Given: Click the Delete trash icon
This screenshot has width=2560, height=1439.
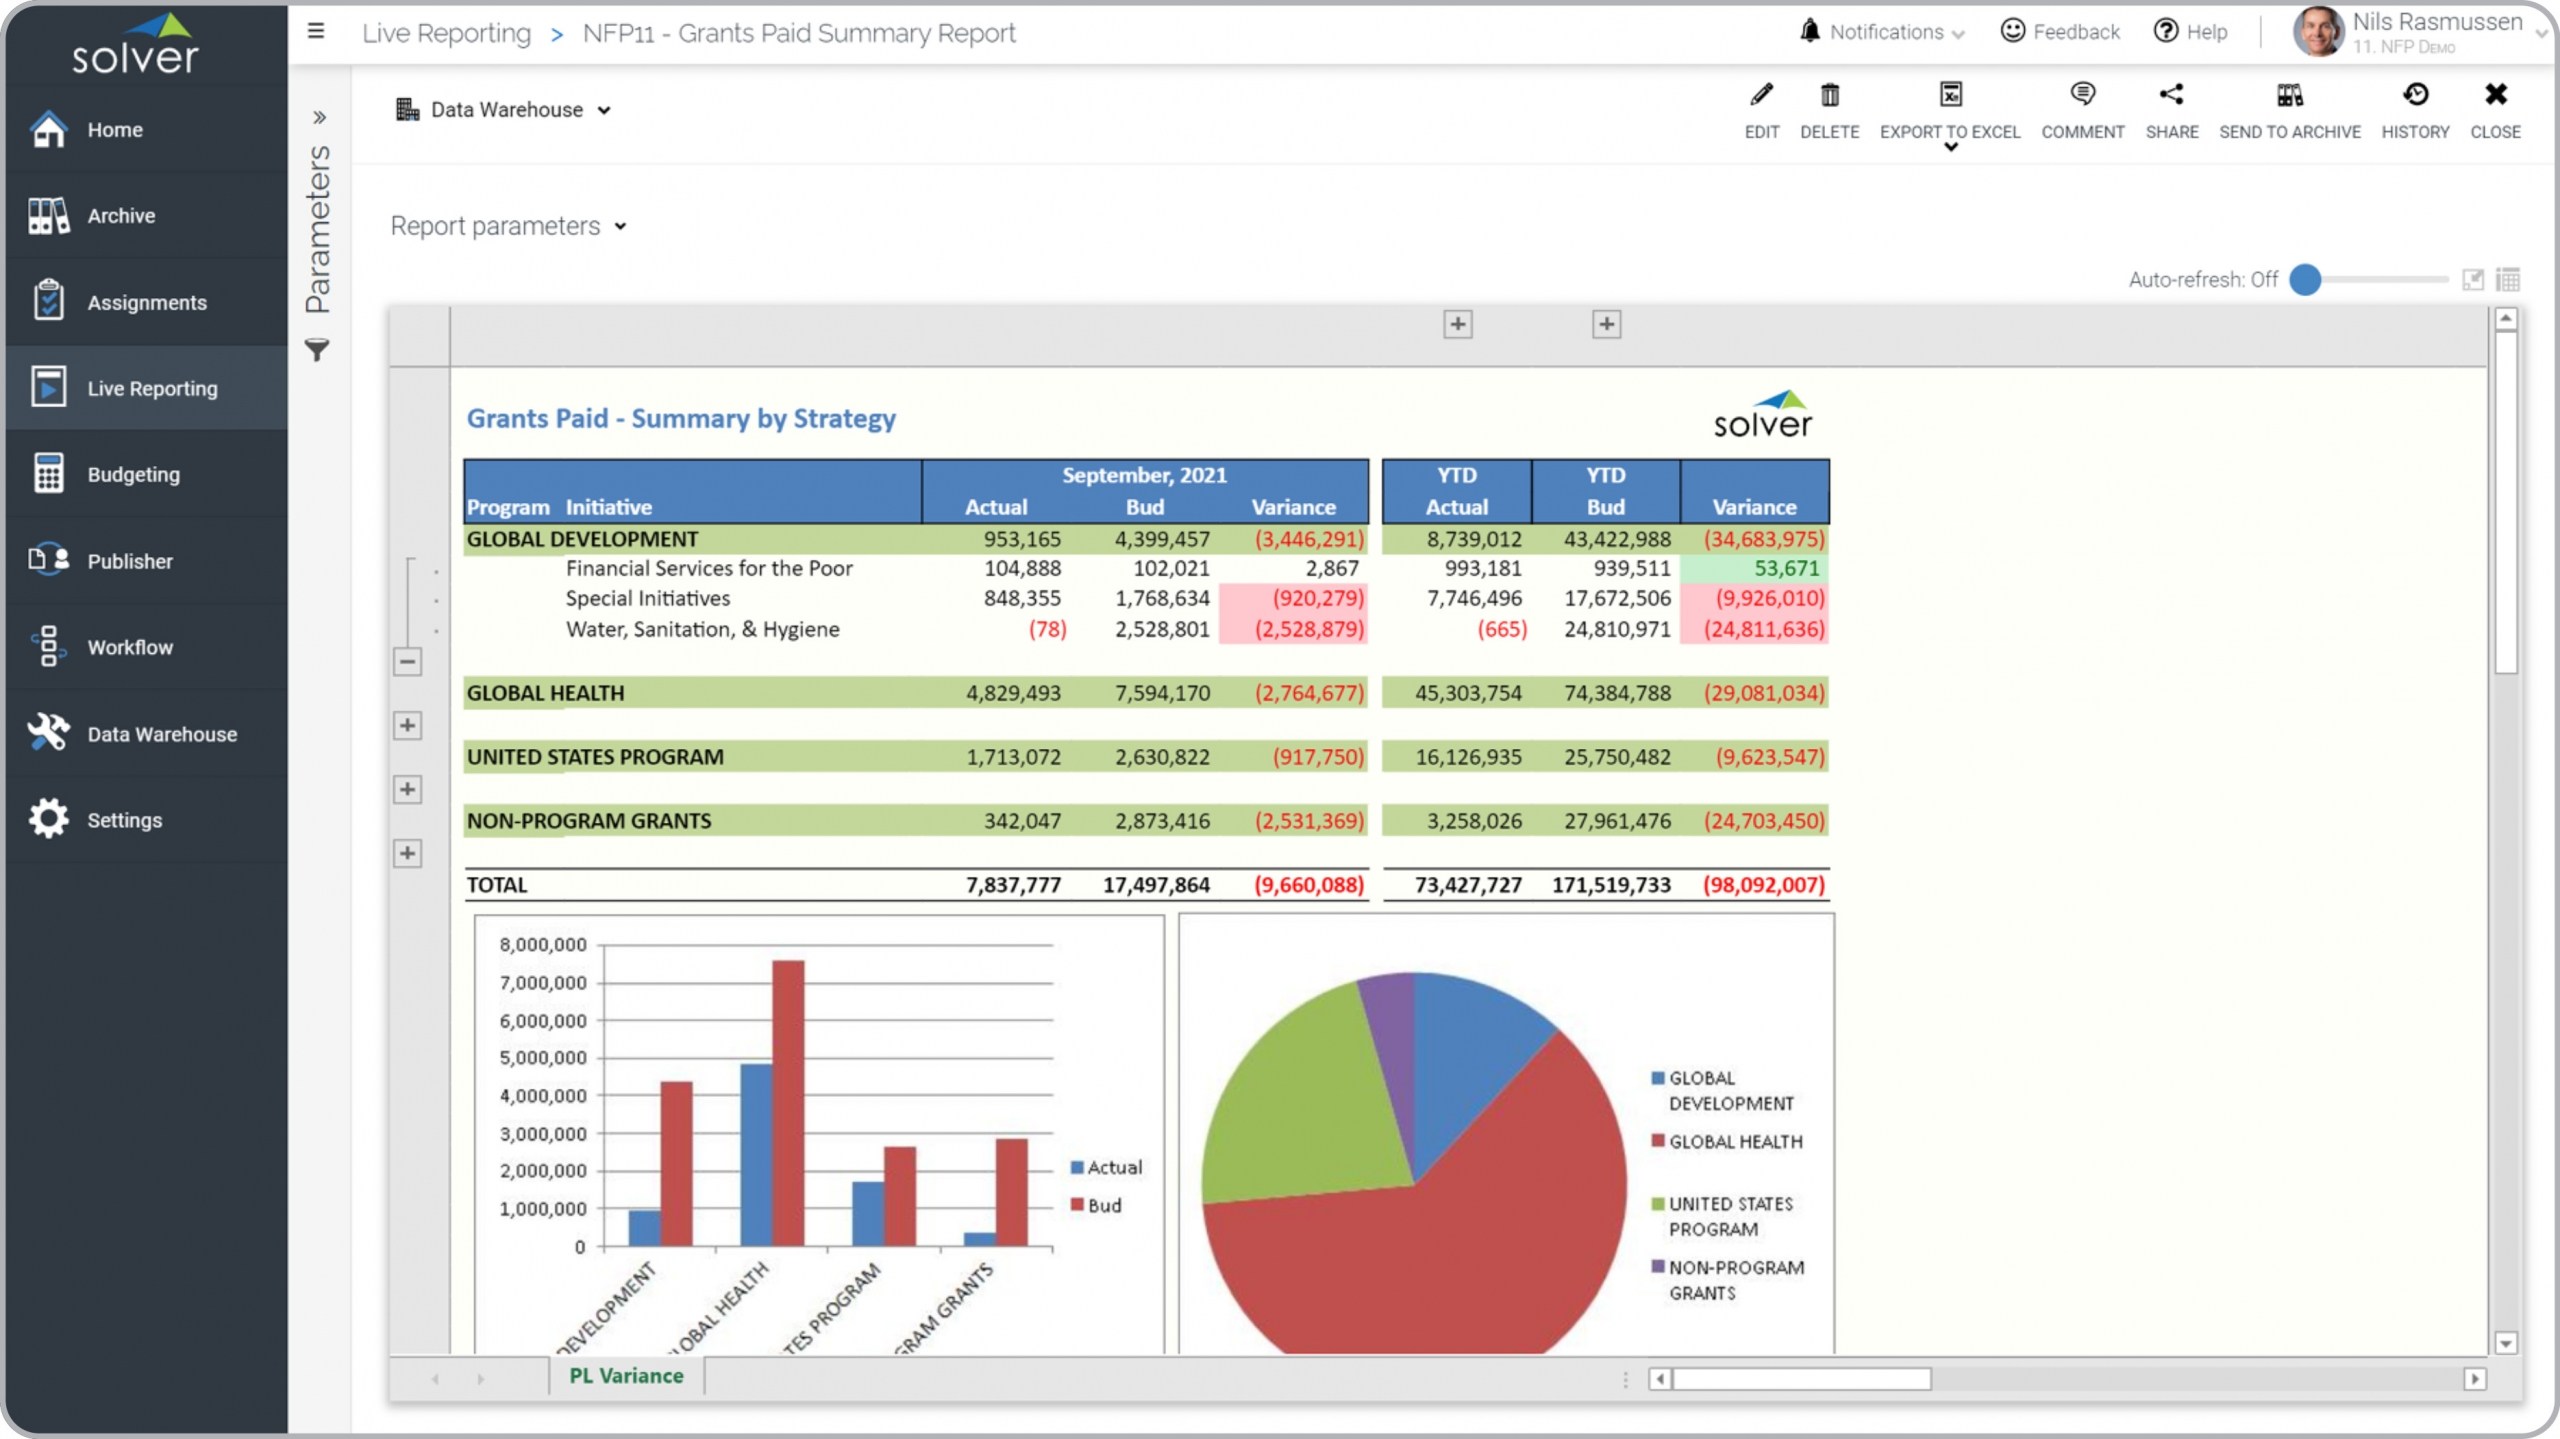Looking at the screenshot, I should point(1829,96).
